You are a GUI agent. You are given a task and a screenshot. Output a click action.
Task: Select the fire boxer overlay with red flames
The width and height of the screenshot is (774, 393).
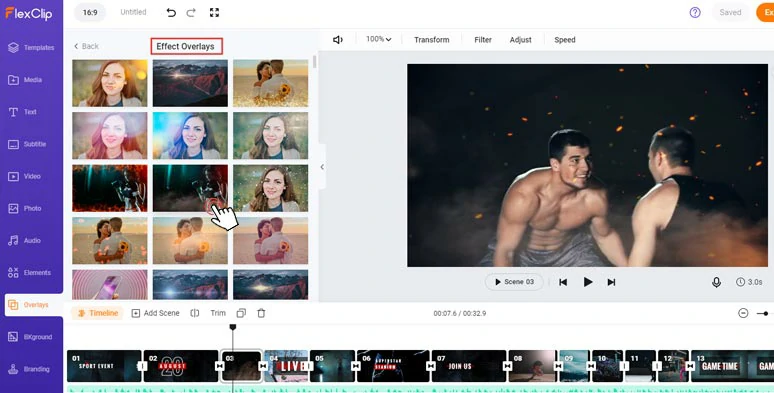[x=110, y=188]
